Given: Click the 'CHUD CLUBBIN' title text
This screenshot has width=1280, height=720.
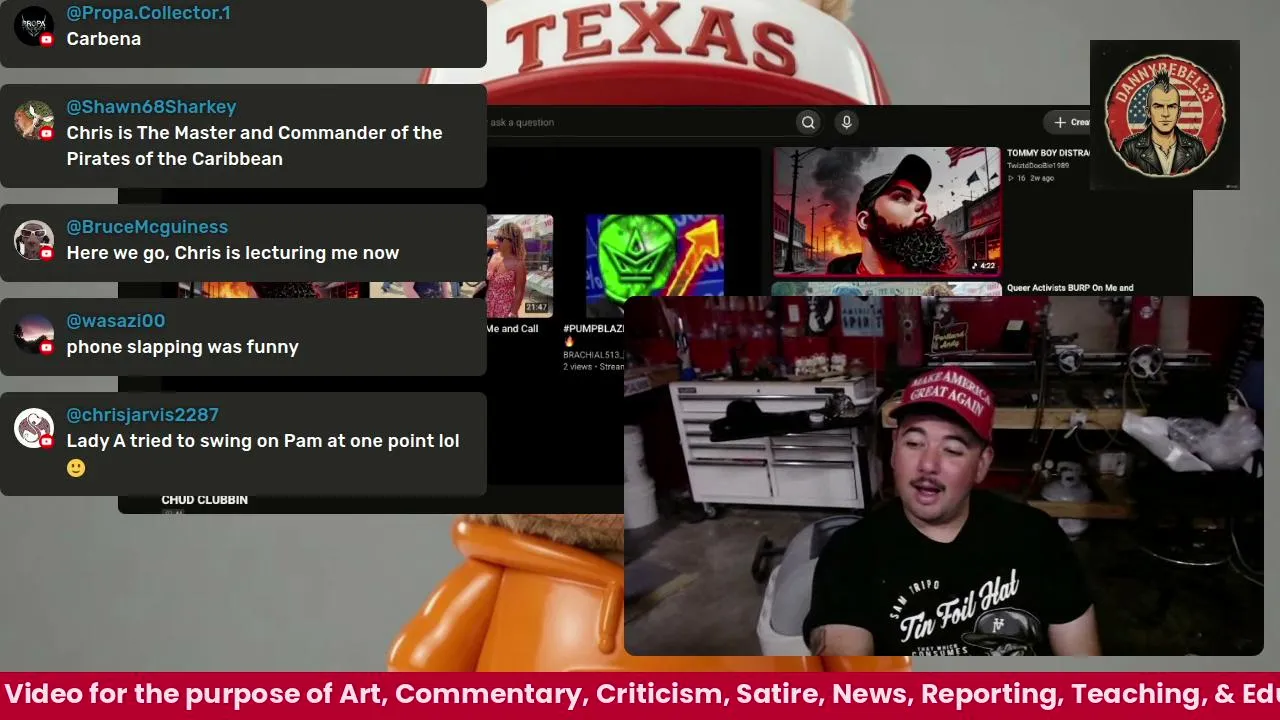Looking at the screenshot, I should click(x=205, y=499).
